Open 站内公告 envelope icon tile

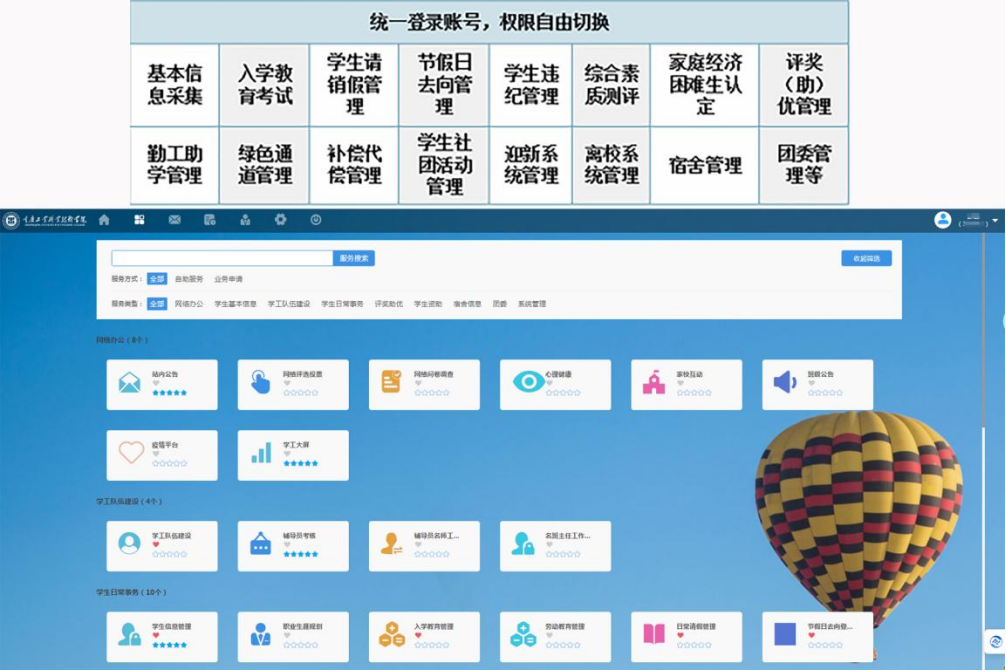pyautogui.click(x=130, y=382)
